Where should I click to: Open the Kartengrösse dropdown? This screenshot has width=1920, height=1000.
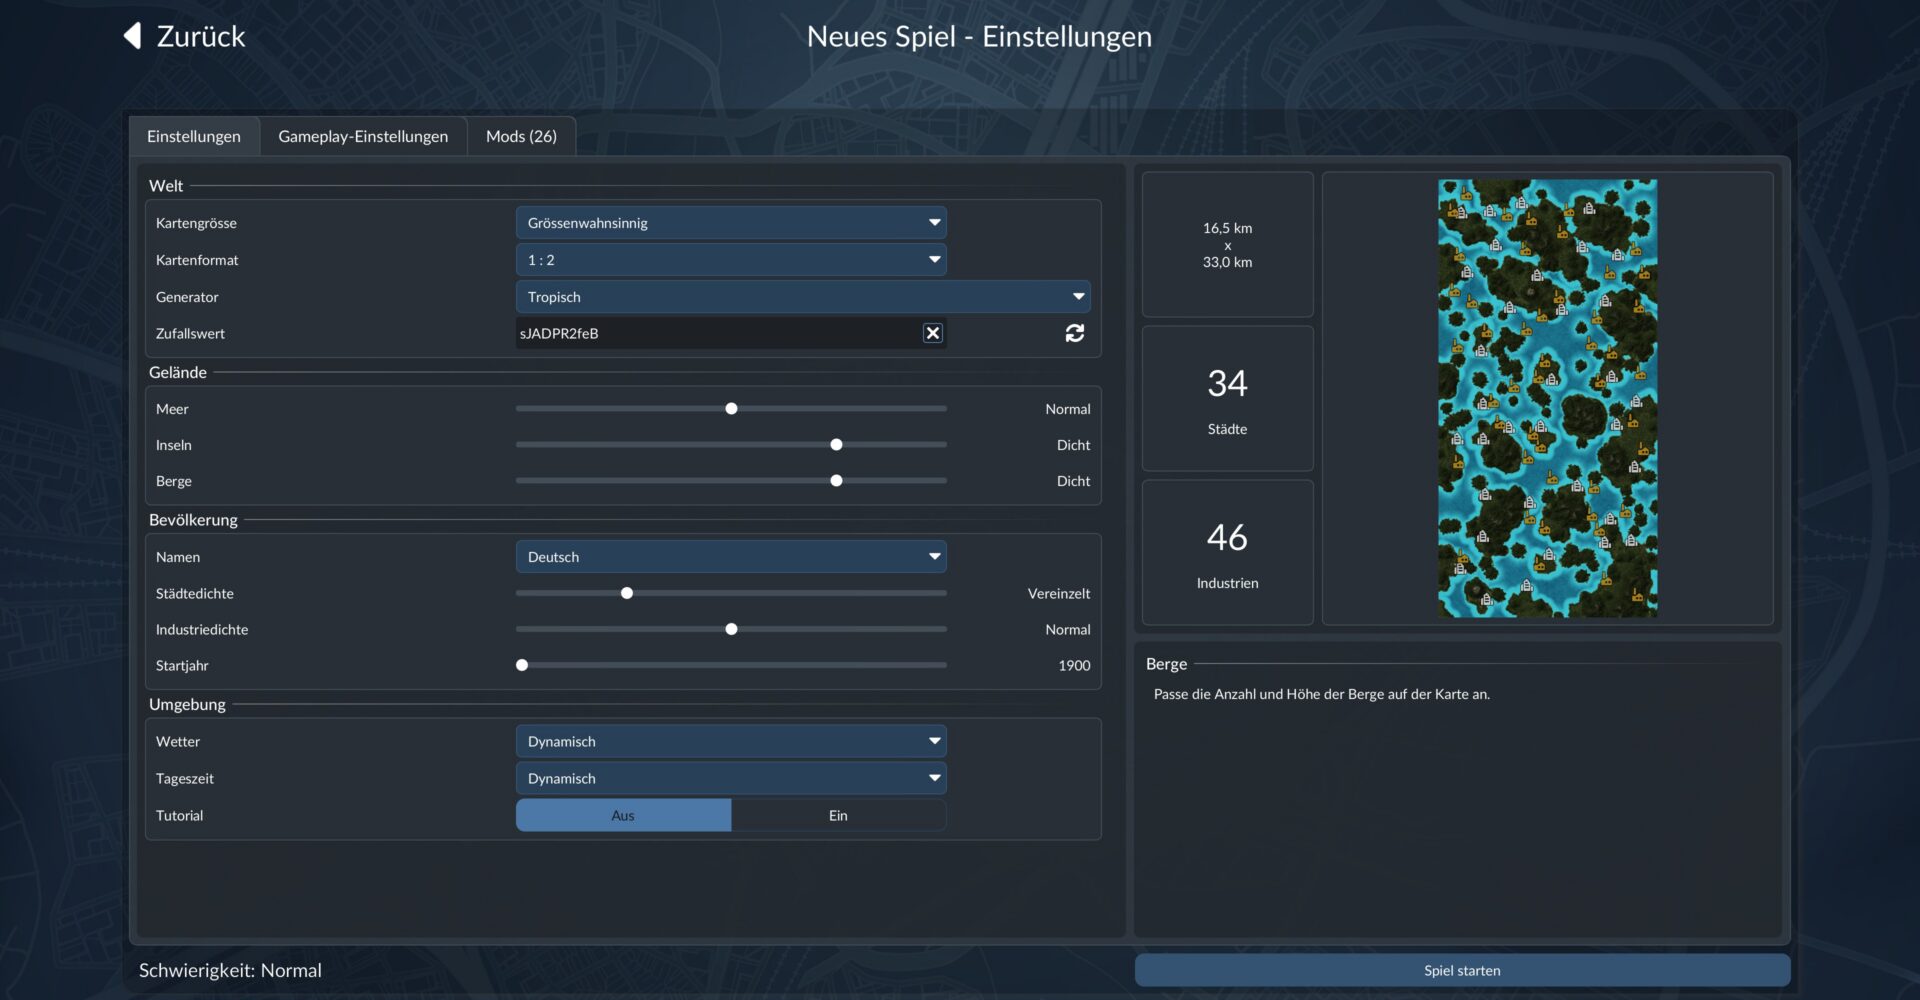(x=731, y=223)
